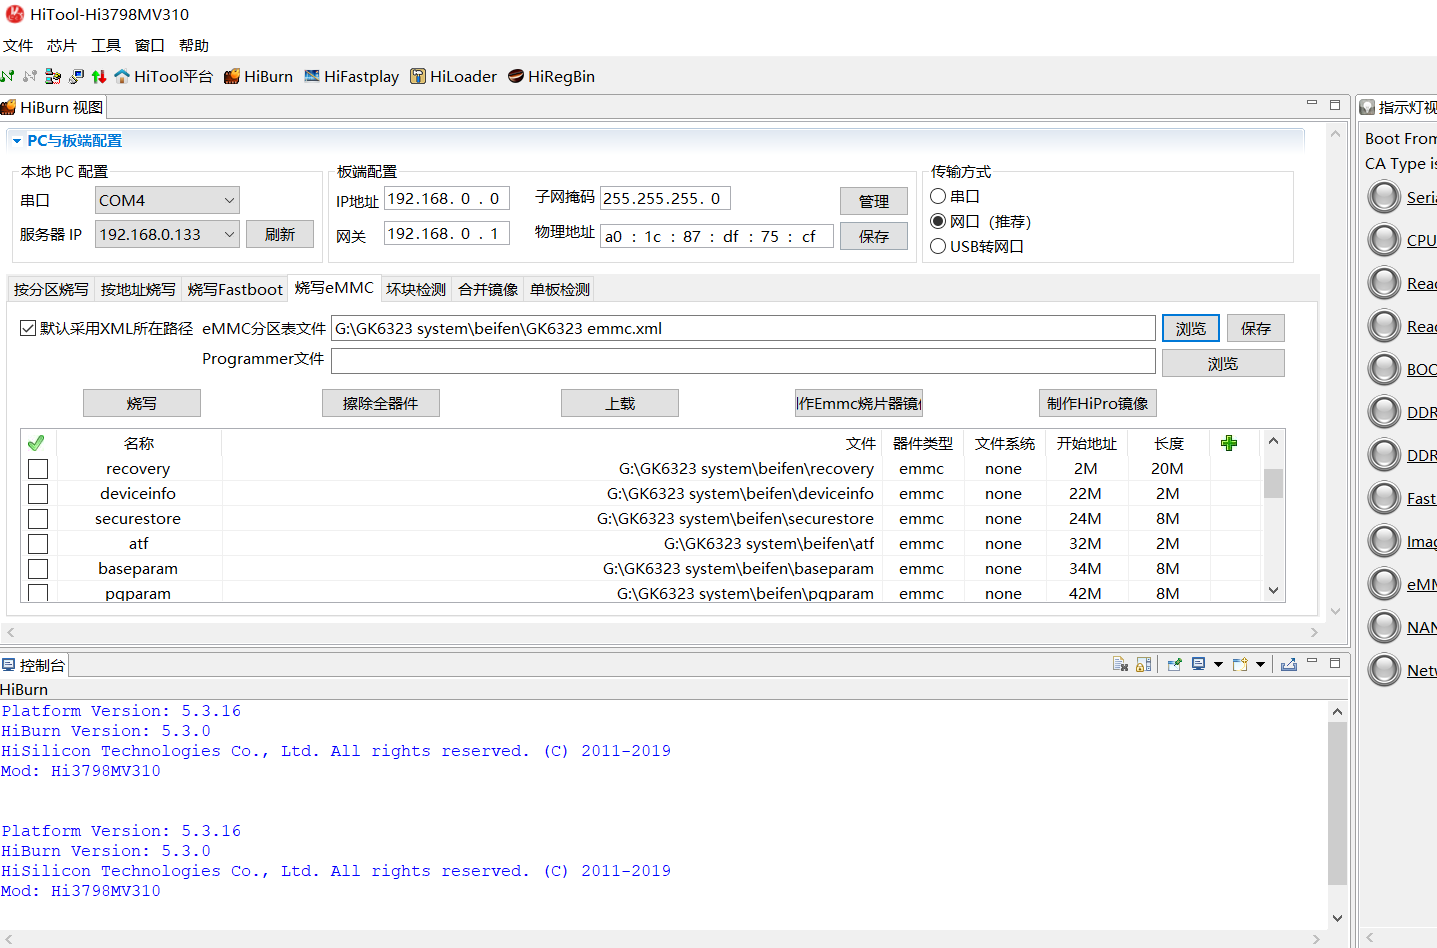
Task: Click the pin console icon
Action: pos(1174,664)
